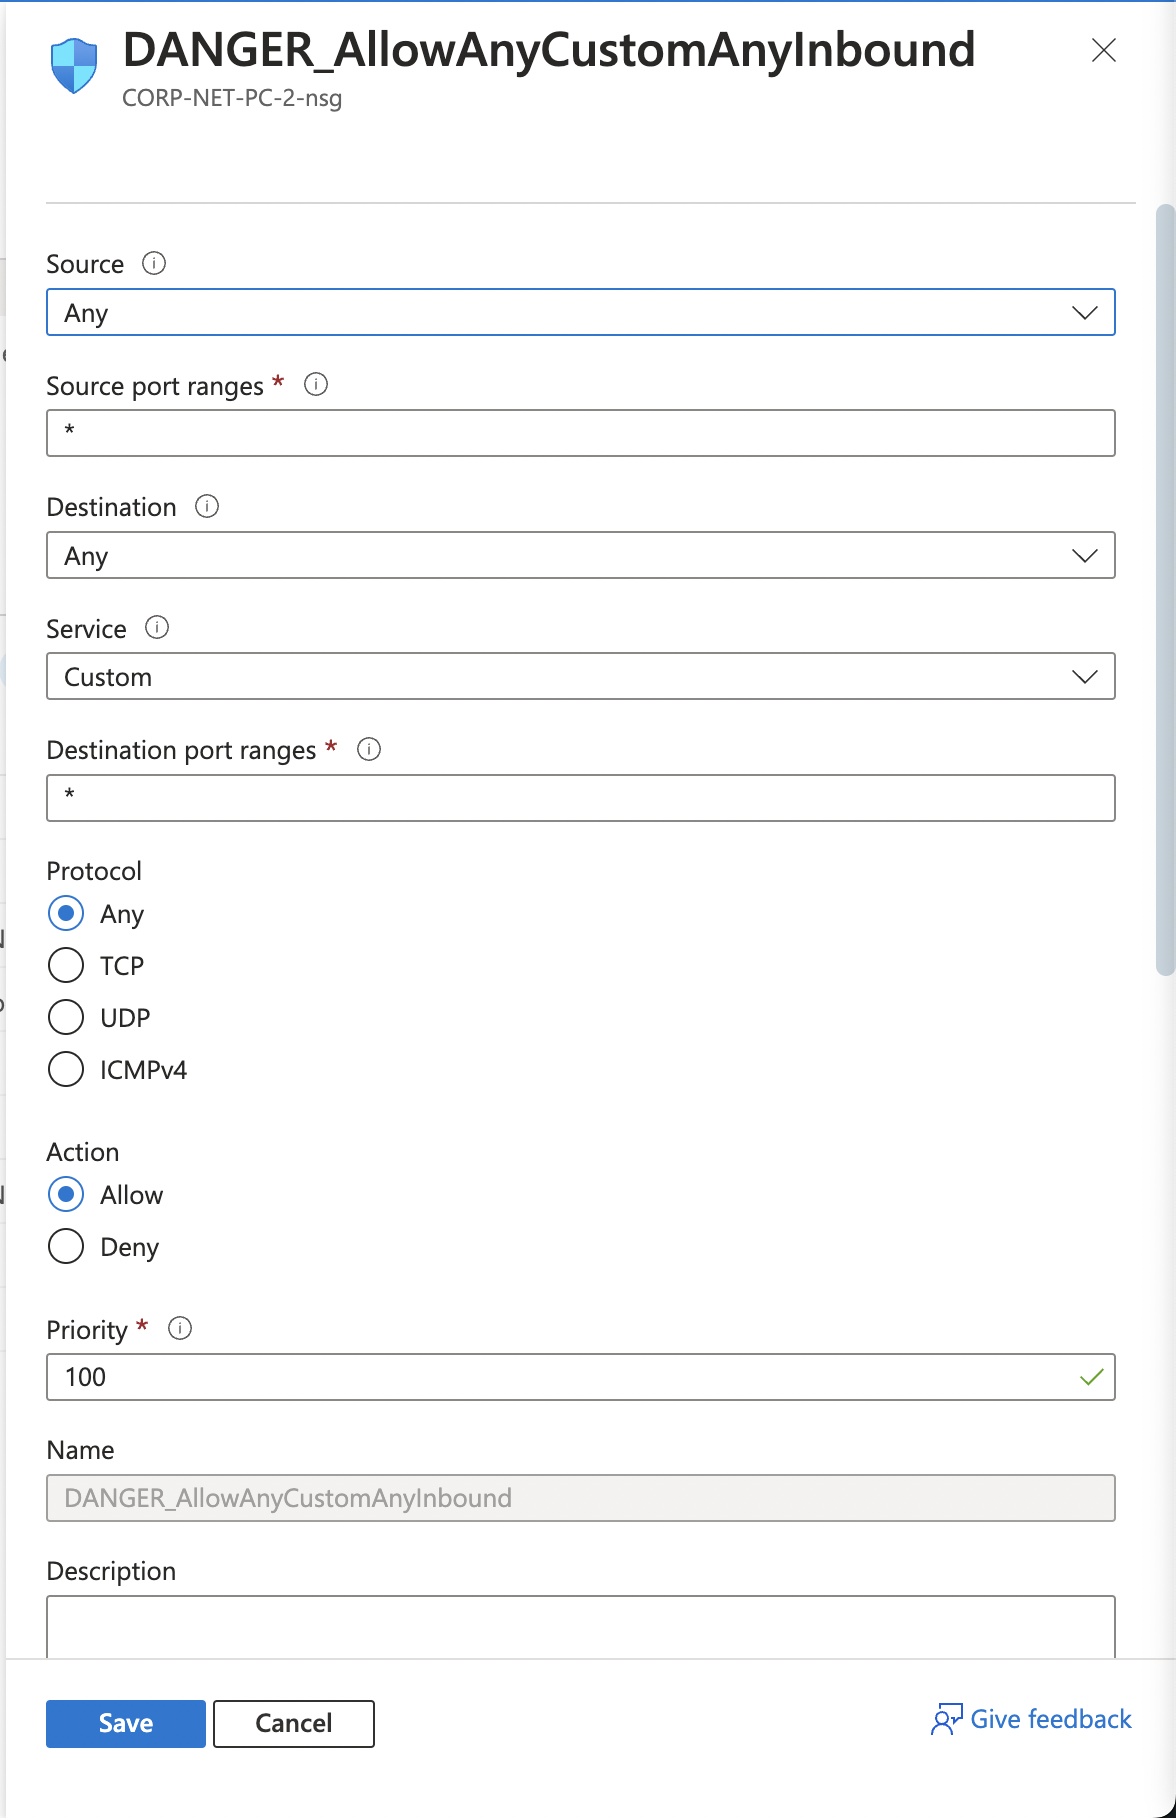Select the TCP protocol radio button
The image size is (1176, 1818).
(x=66, y=965)
